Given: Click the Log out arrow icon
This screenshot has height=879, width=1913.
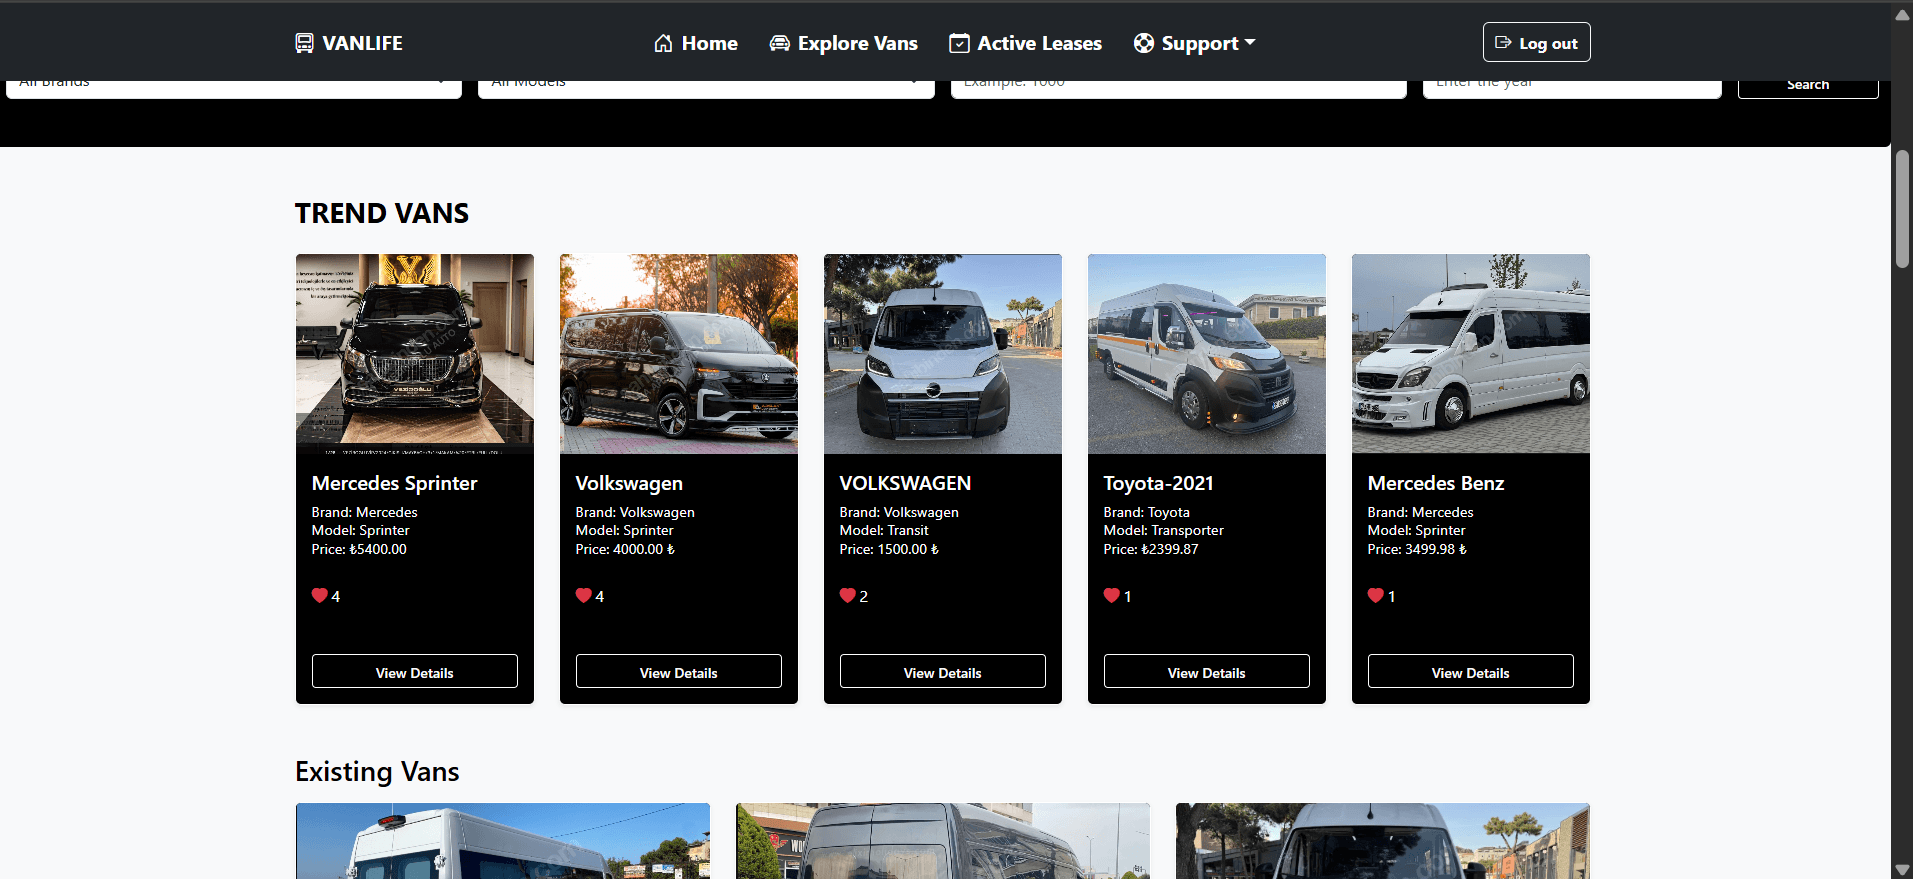Looking at the screenshot, I should [x=1503, y=42].
